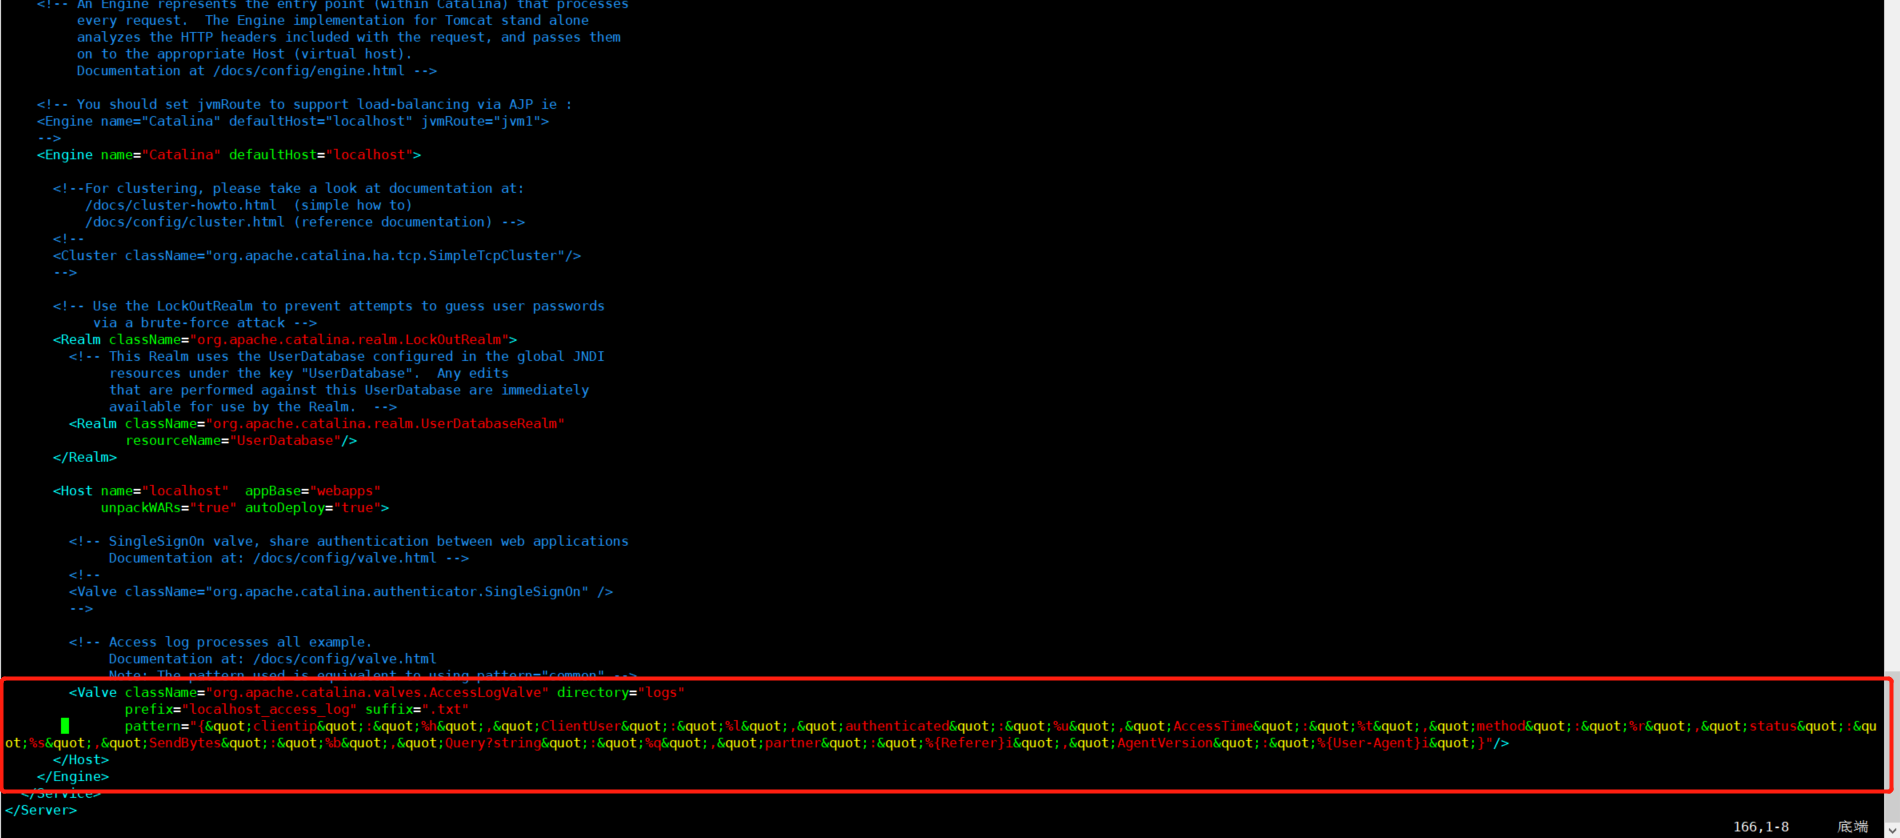Click the comment line "that are performed against this UserDatabase"
Viewport: 1900px width, 838px height.
tap(349, 390)
